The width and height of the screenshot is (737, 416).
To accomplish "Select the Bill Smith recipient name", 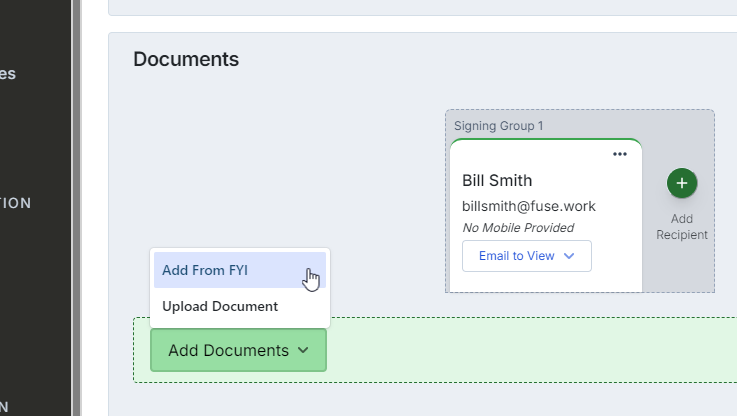I will 497,181.
